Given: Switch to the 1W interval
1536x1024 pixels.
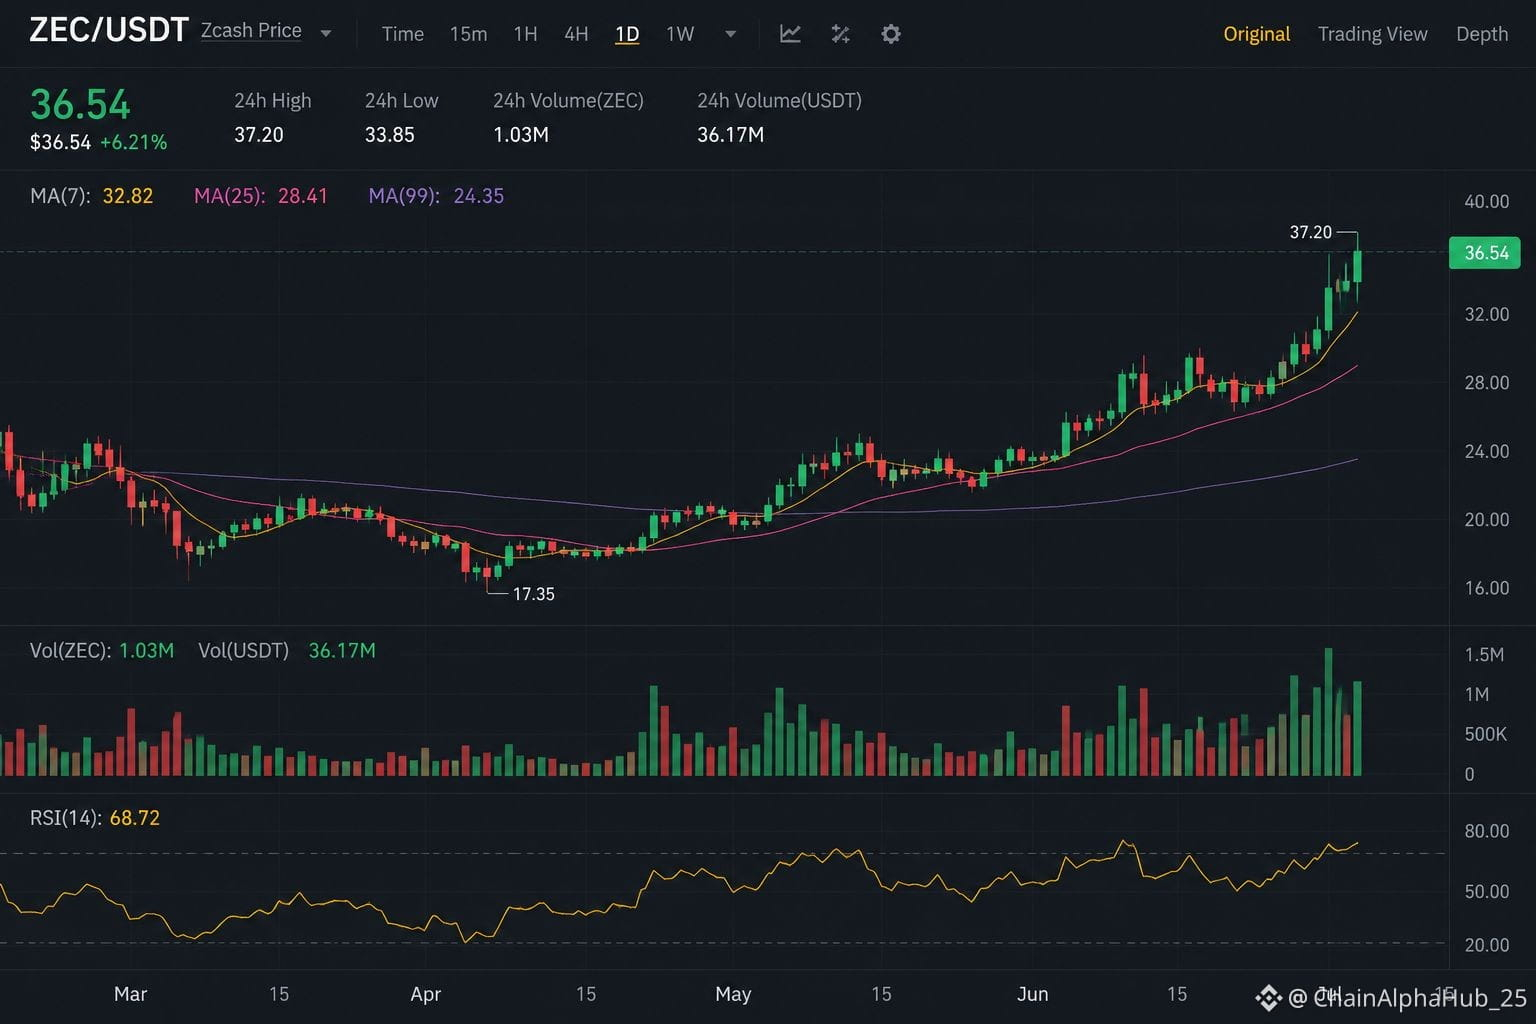Looking at the screenshot, I should (x=680, y=34).
